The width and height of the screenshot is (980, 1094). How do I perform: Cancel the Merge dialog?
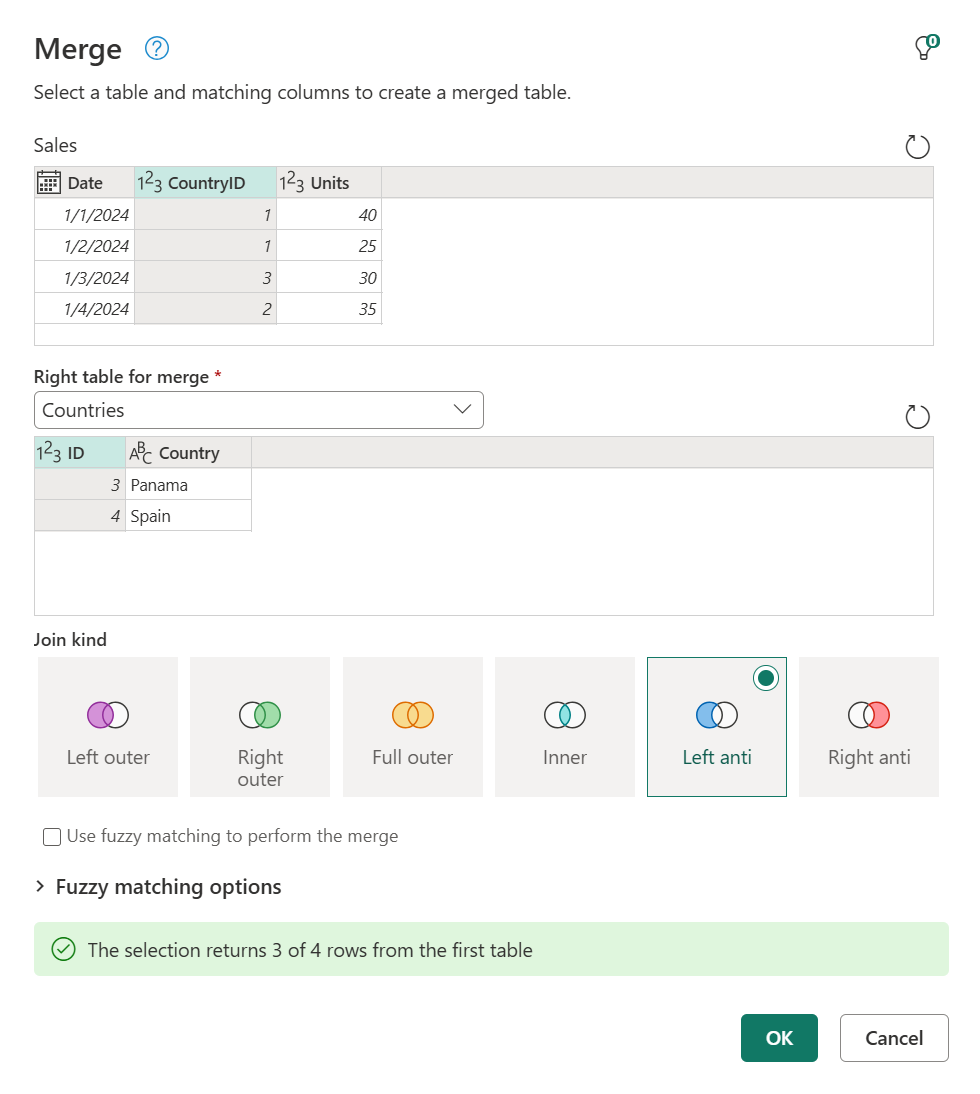894,1038
